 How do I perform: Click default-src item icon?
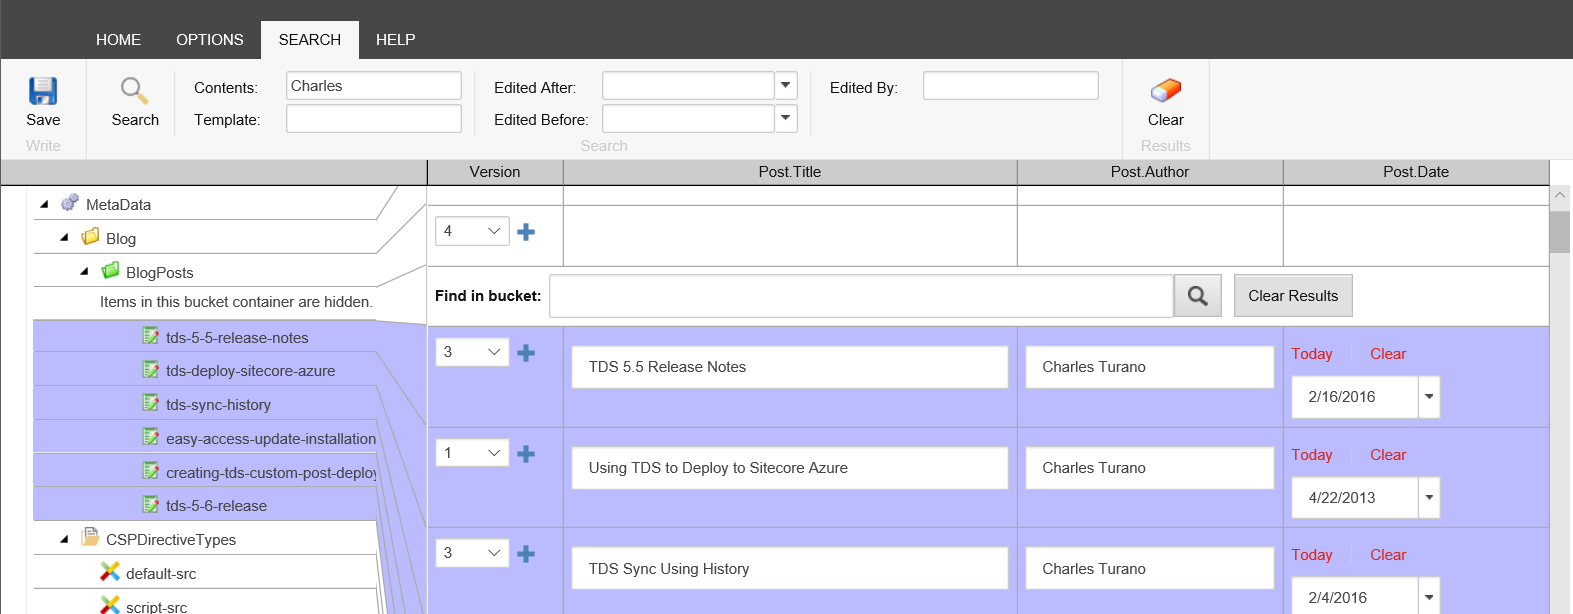[110, 572]
